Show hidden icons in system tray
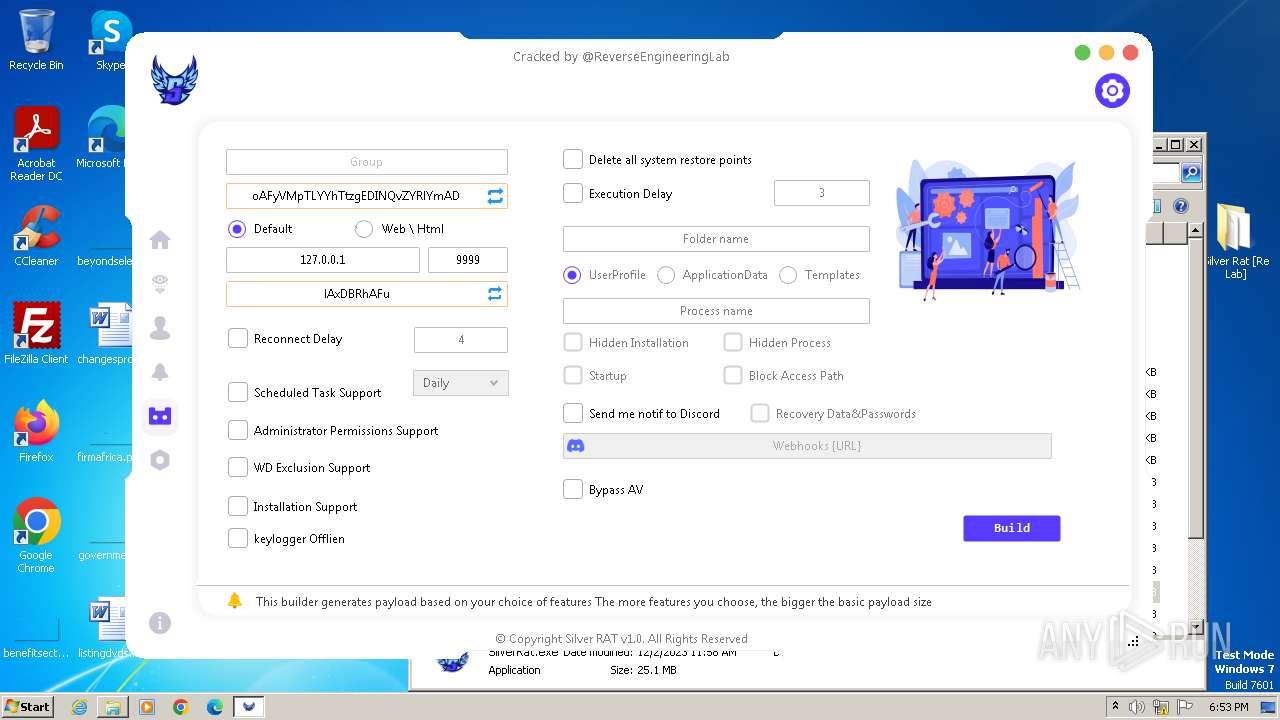1280x720 pixels. coord(1115,707)
